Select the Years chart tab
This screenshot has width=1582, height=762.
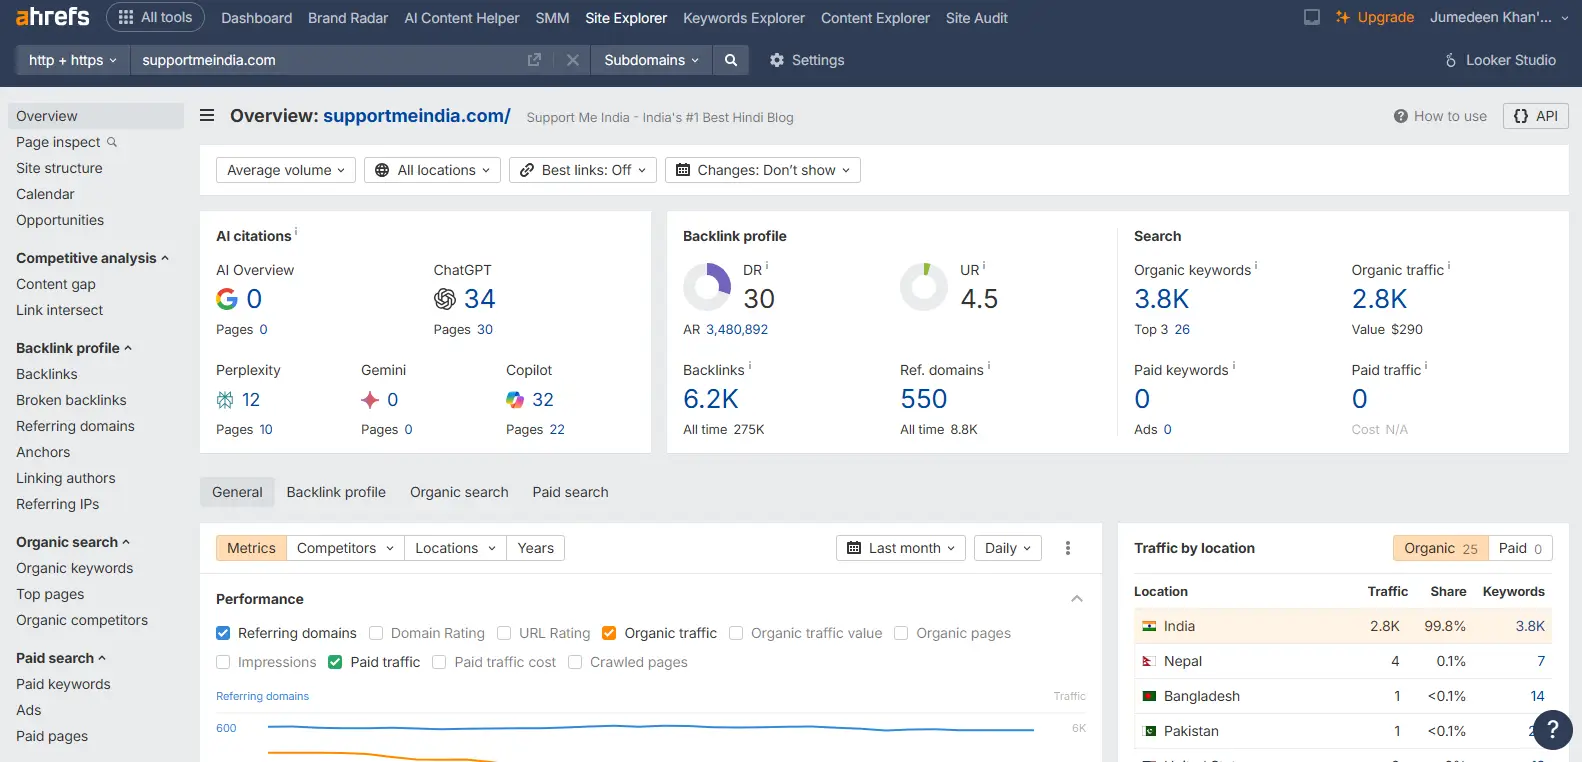coord(536,548)
